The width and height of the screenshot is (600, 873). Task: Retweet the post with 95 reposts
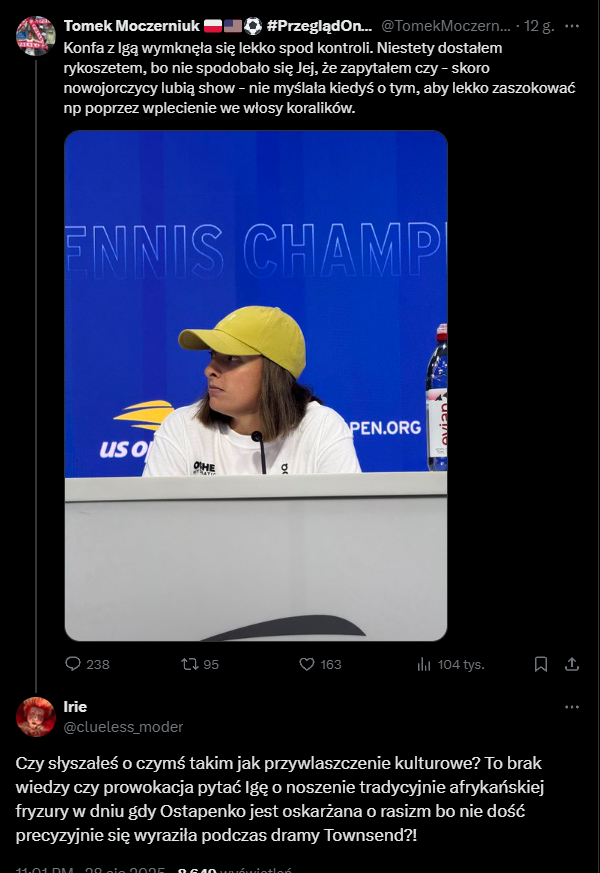[x=200, y=664]
